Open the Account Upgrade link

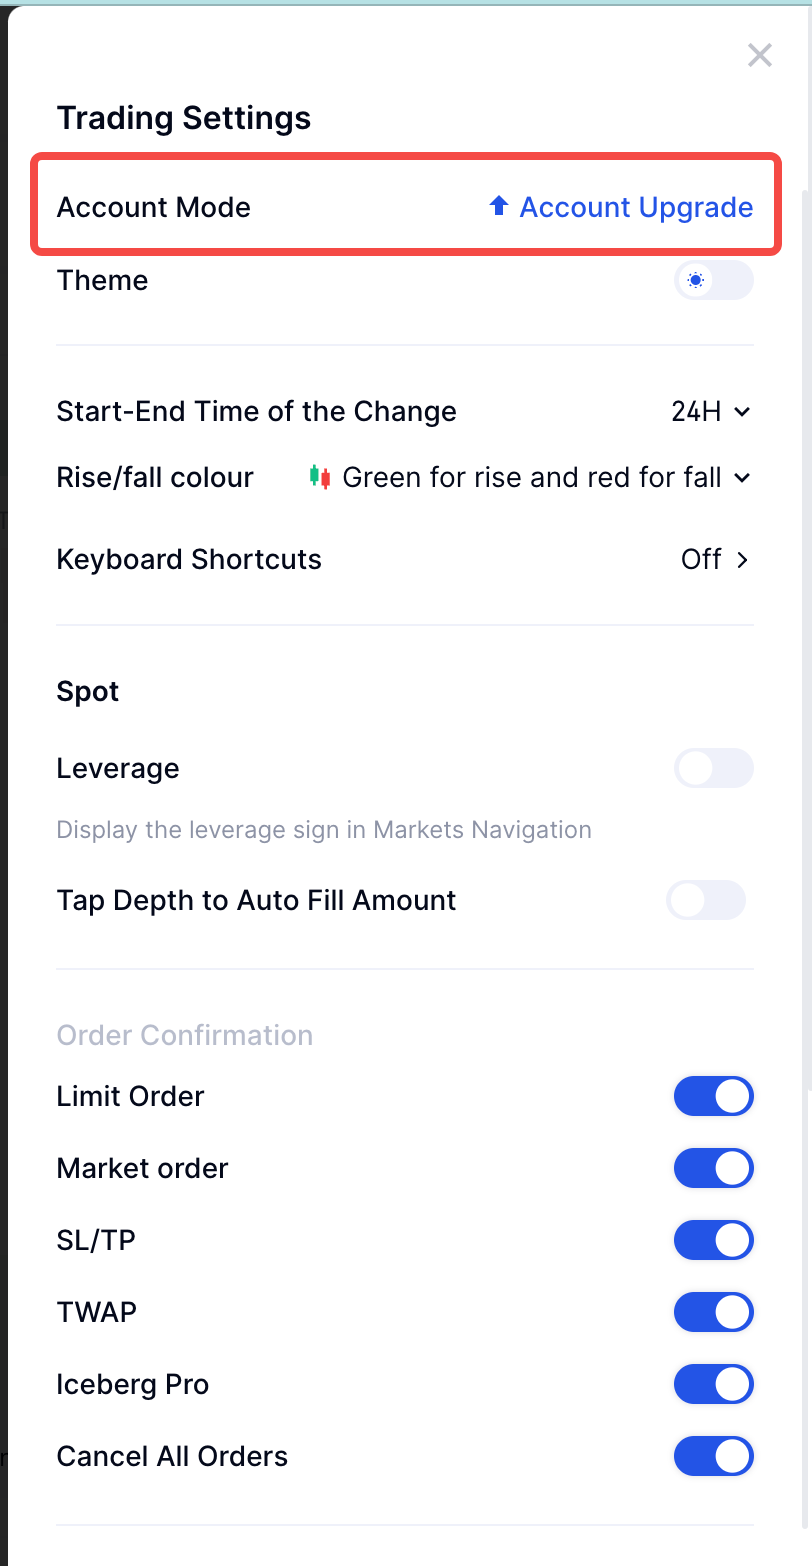(x=636, y=207)
